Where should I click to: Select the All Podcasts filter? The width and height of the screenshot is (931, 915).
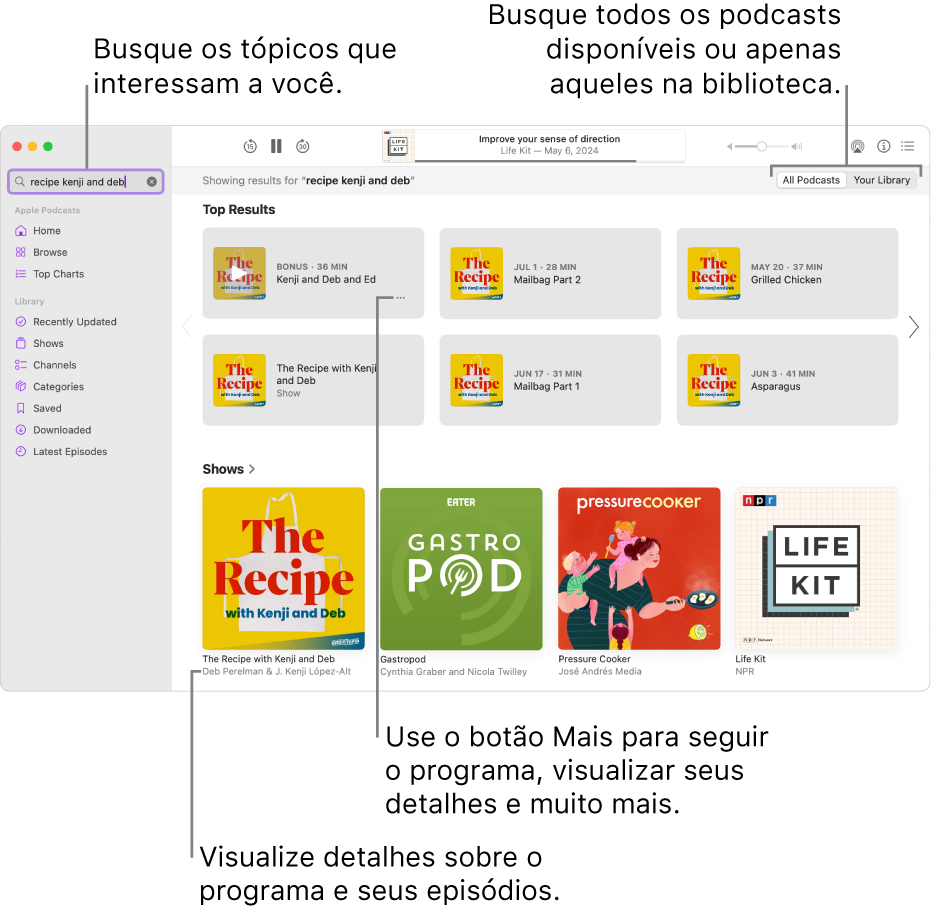[811, 180]
